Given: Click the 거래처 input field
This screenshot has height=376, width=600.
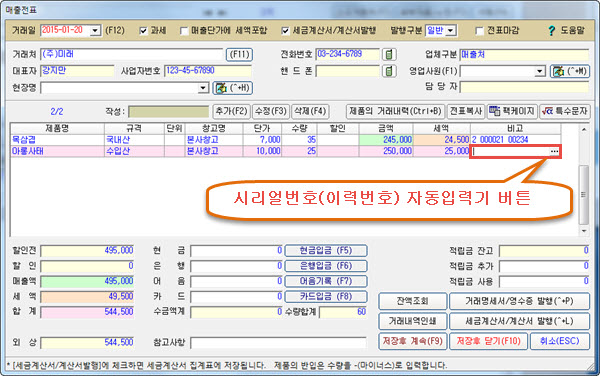Looking at the screenshot, I should point(131,54).
